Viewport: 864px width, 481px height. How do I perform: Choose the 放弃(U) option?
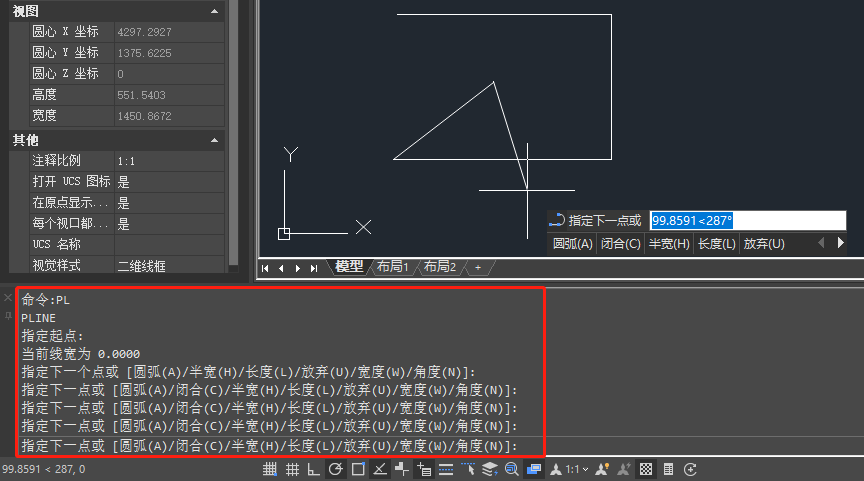(x=764, y=244)
